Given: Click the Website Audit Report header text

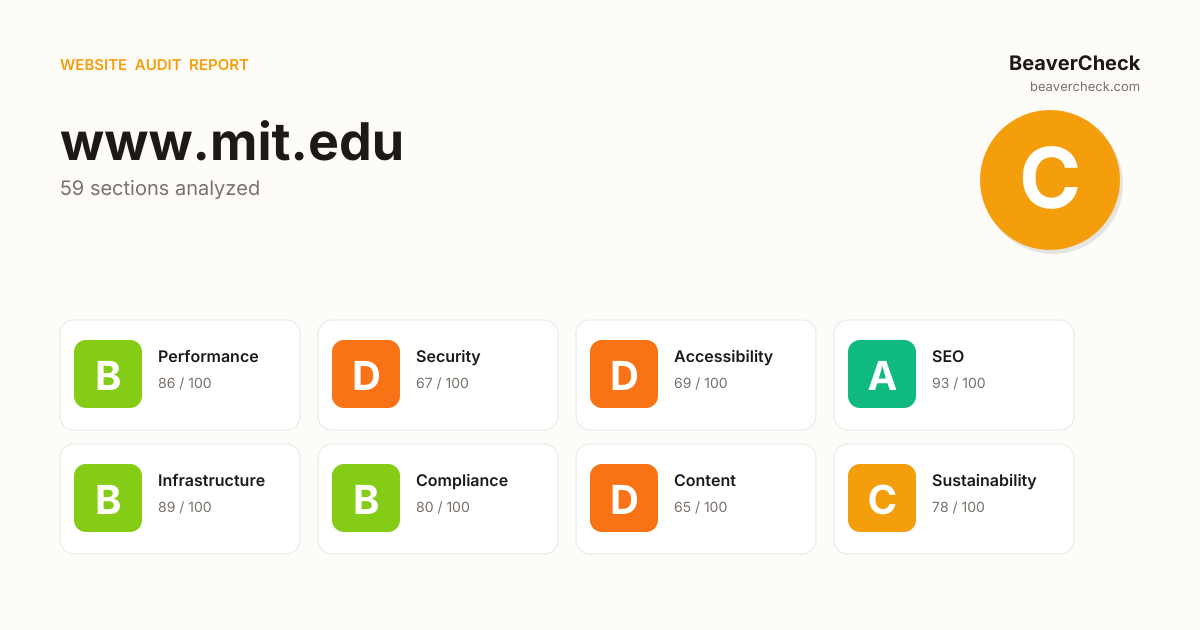Looking at the screenshot, I should 154,65.
